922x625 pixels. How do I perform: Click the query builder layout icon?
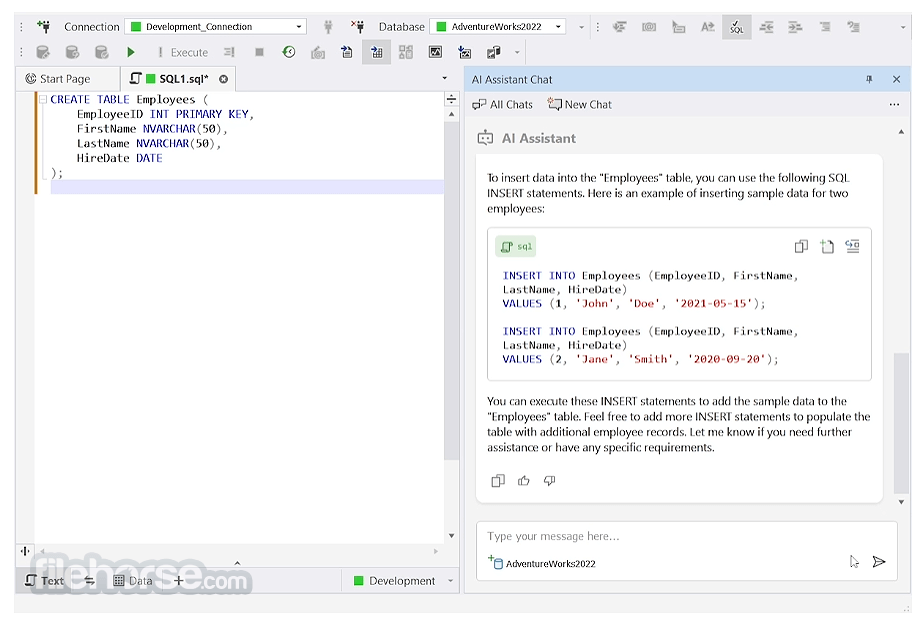point(406,52)
